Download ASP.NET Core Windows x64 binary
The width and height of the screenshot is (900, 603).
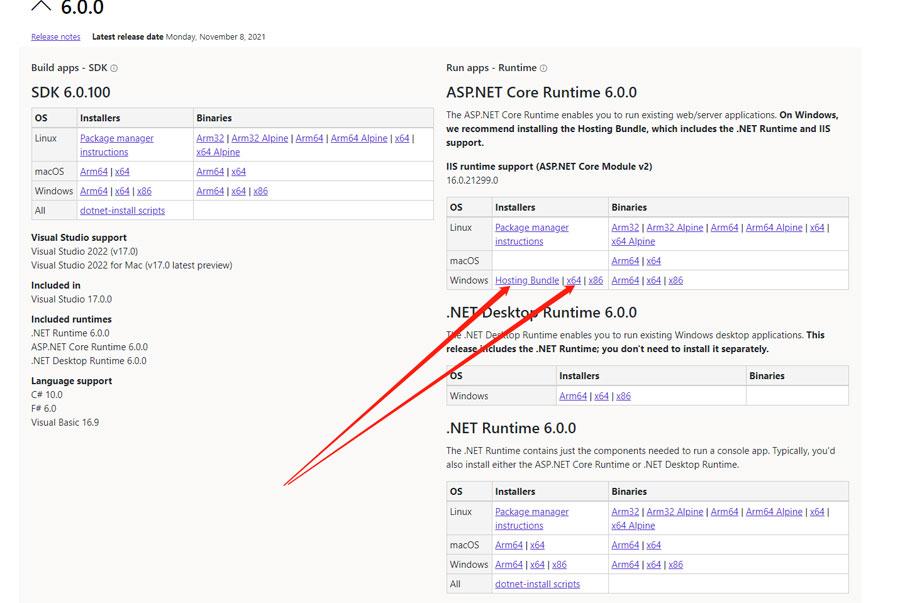click(654, 281)
